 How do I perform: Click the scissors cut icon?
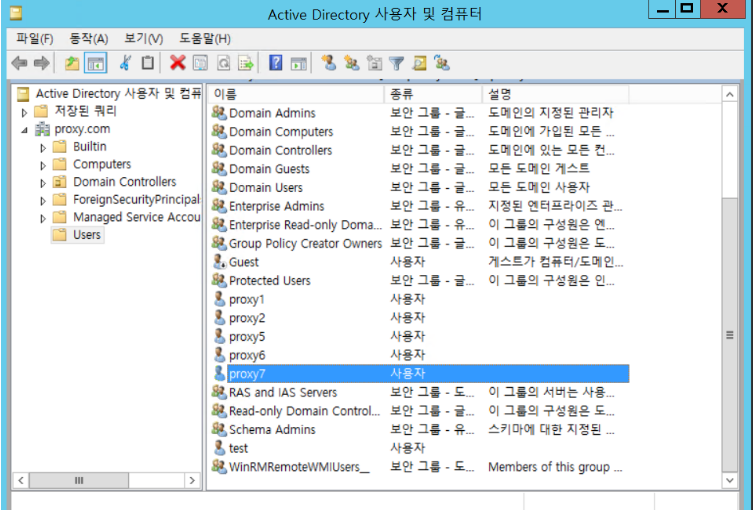click(x=125, y=63)
